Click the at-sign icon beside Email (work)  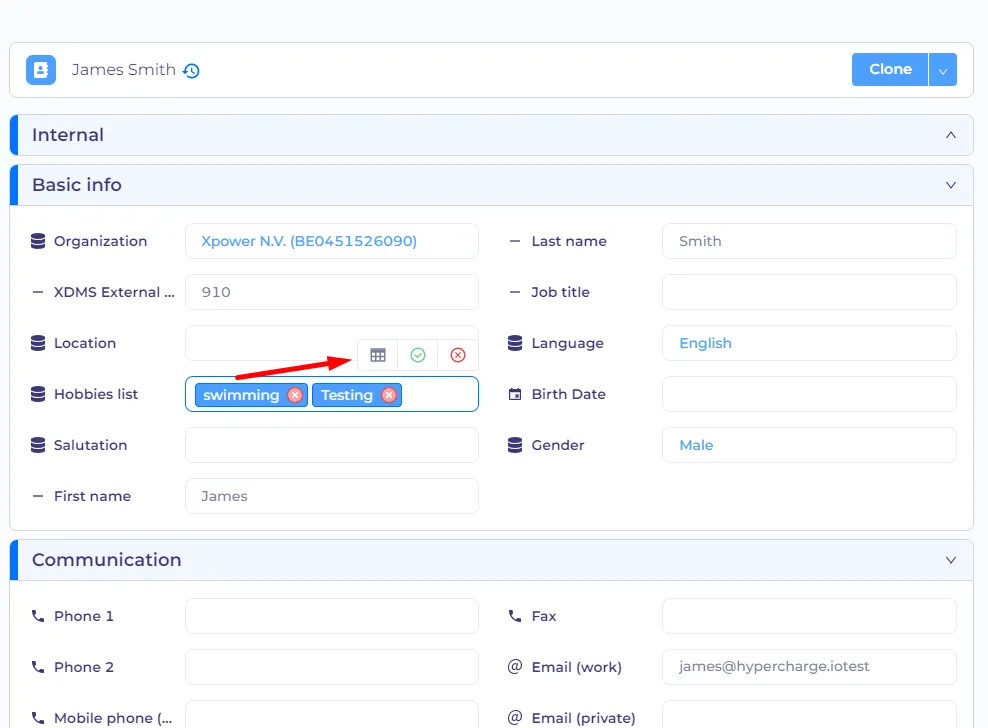click(x=515, y=666)
